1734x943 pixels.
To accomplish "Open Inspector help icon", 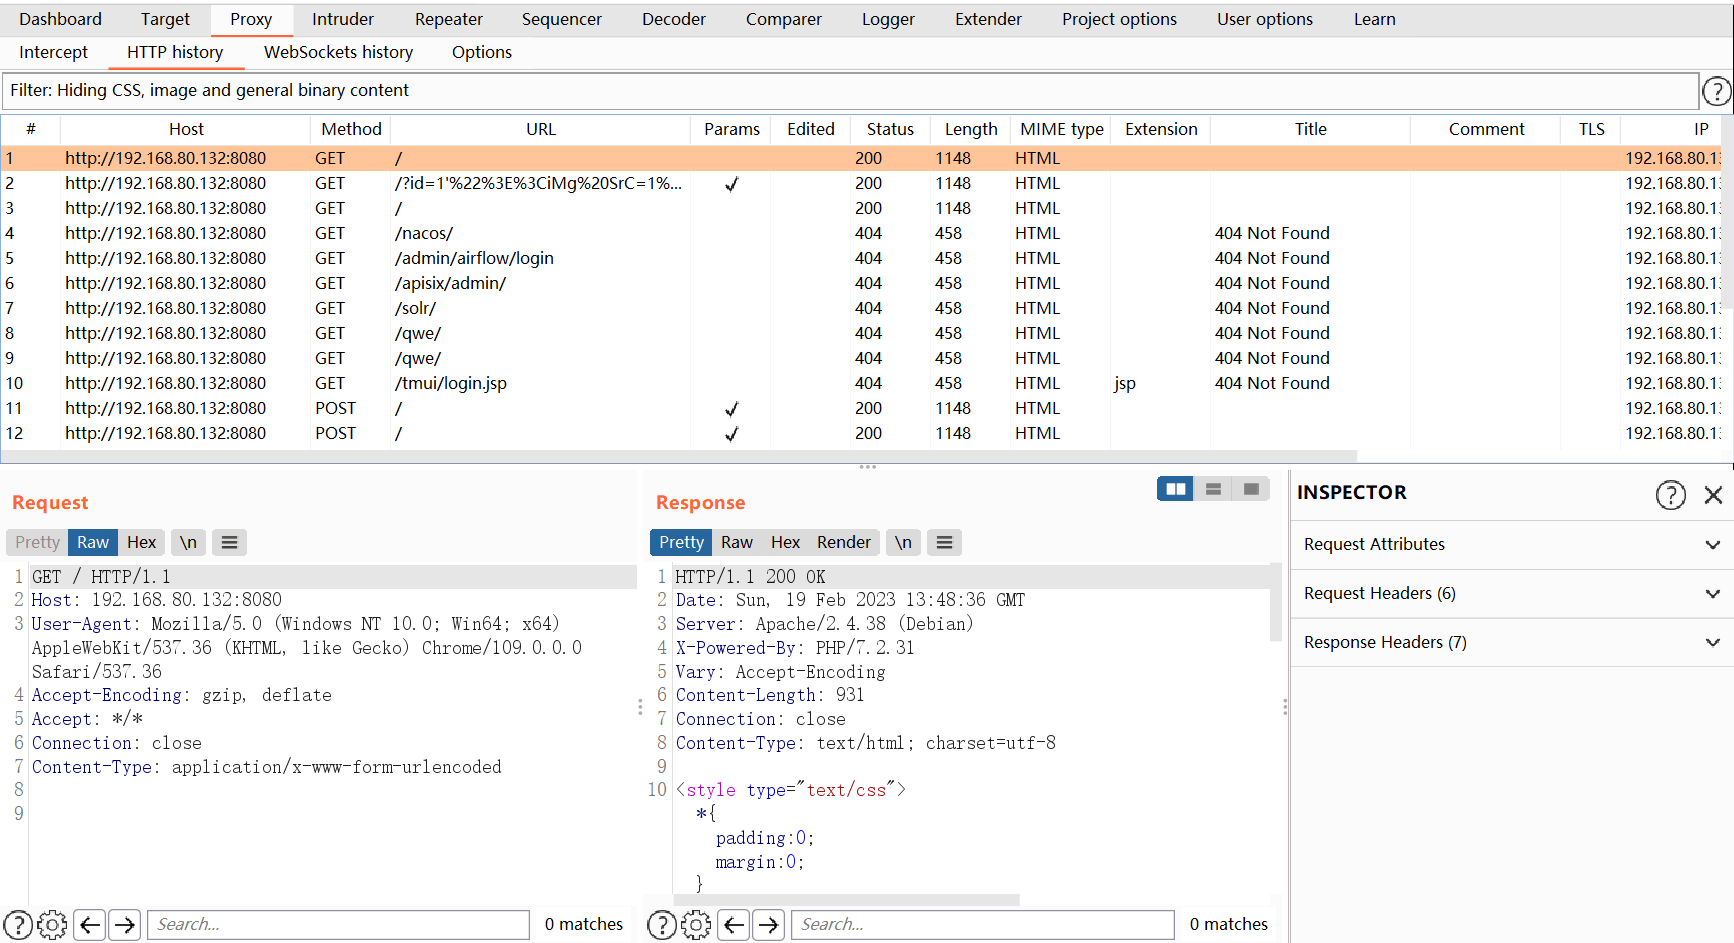I will (x=1670, y=495).
